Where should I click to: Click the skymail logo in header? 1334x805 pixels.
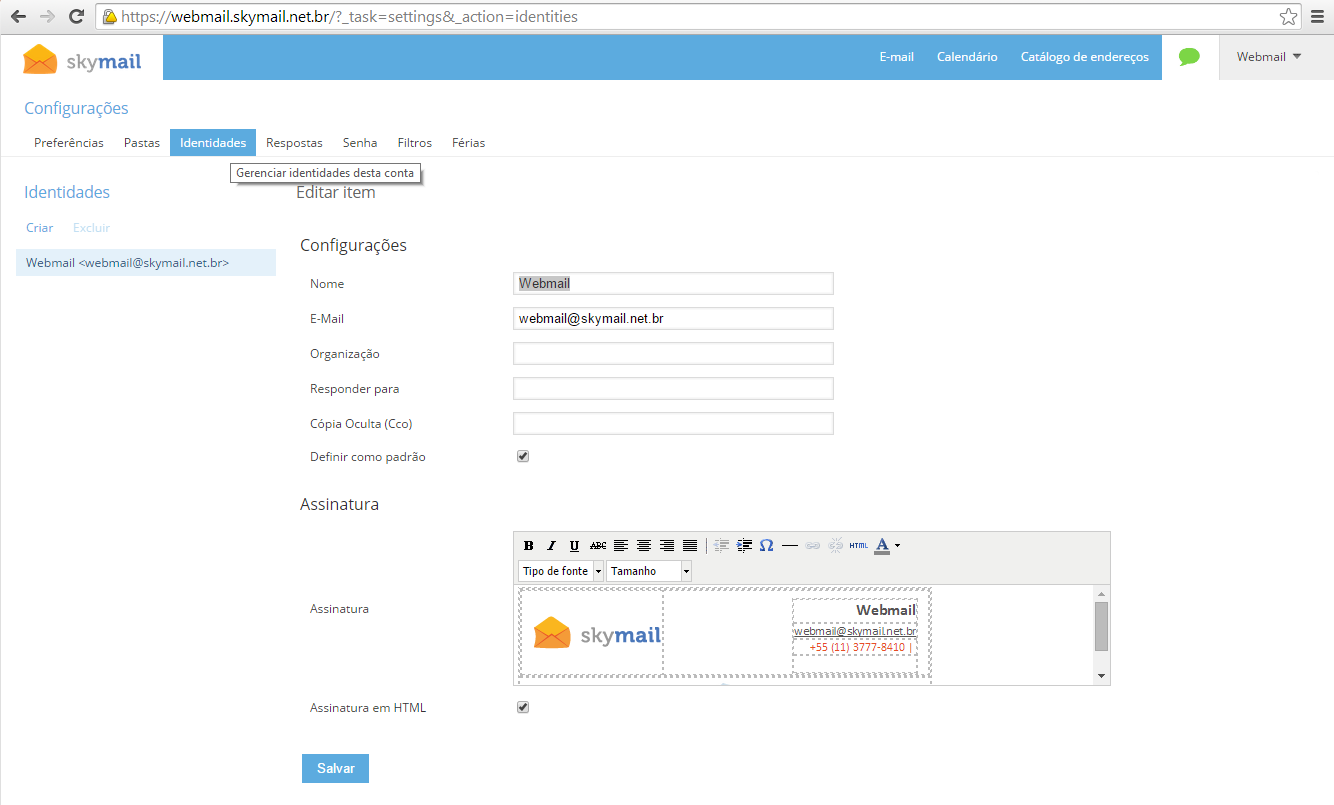82,60
